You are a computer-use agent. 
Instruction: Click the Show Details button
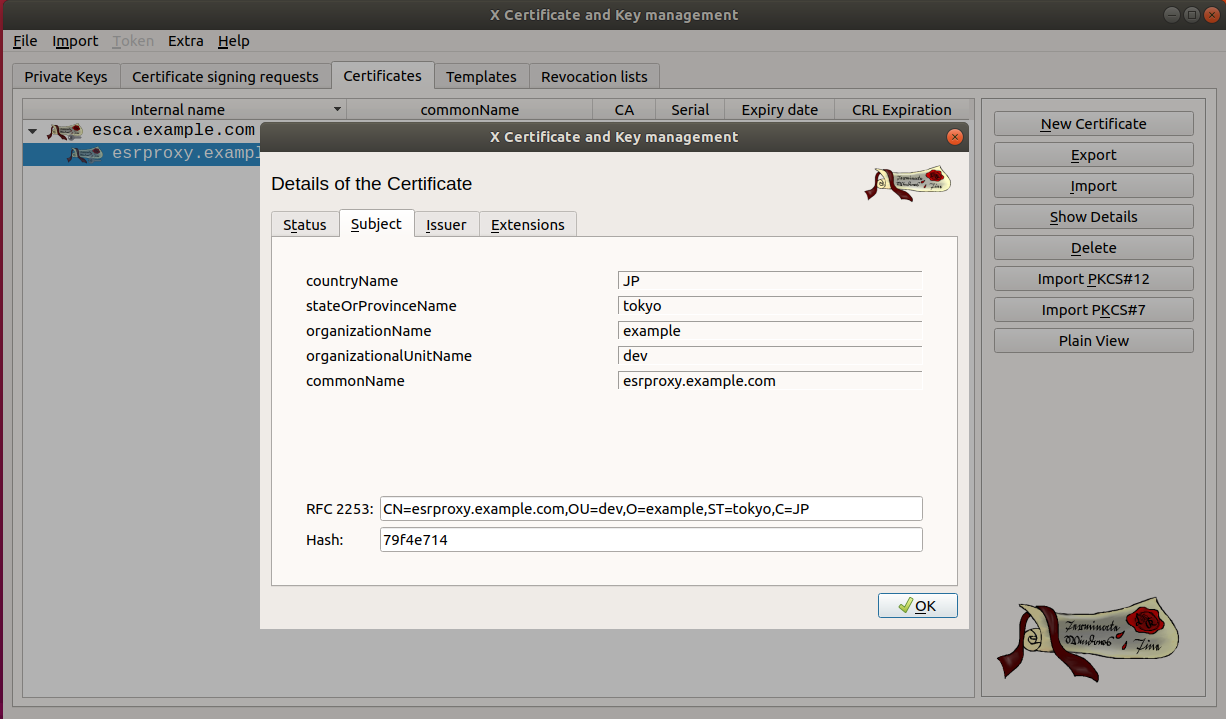click(1094, 217)
